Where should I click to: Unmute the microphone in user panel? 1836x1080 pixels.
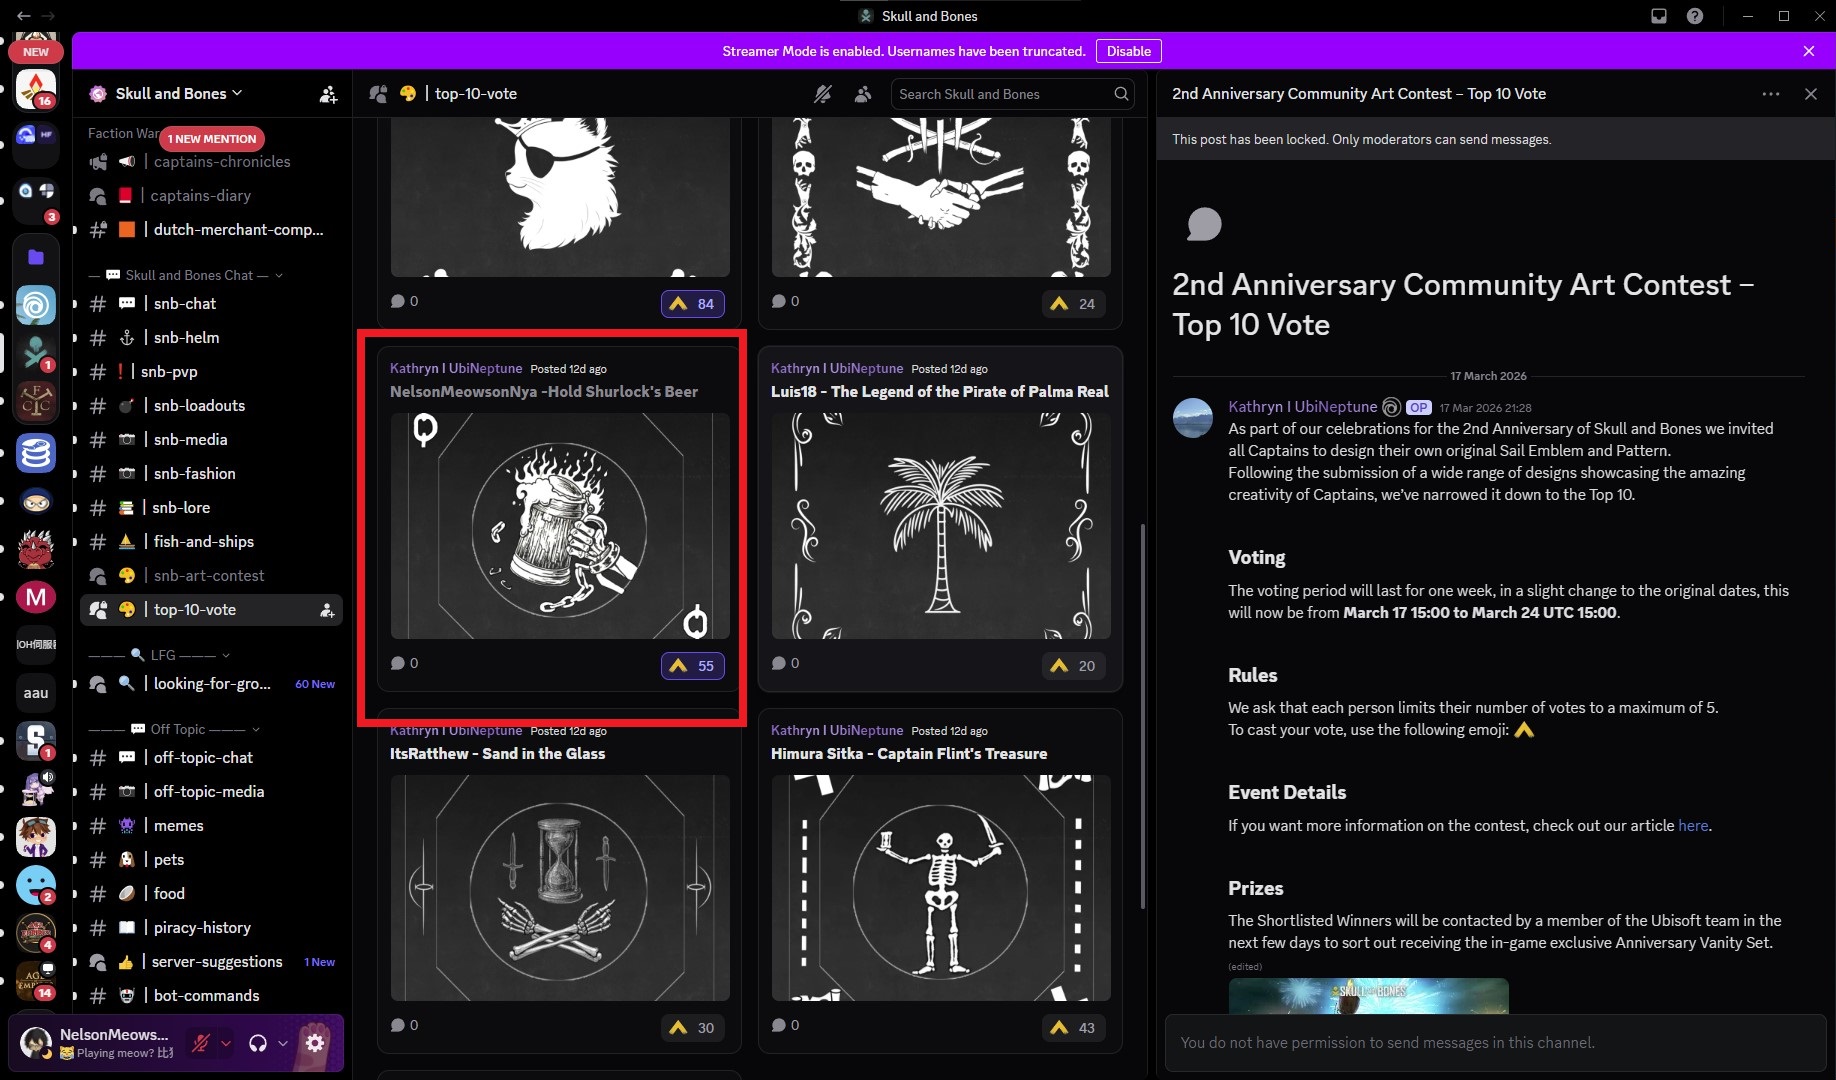[201, 1043]
